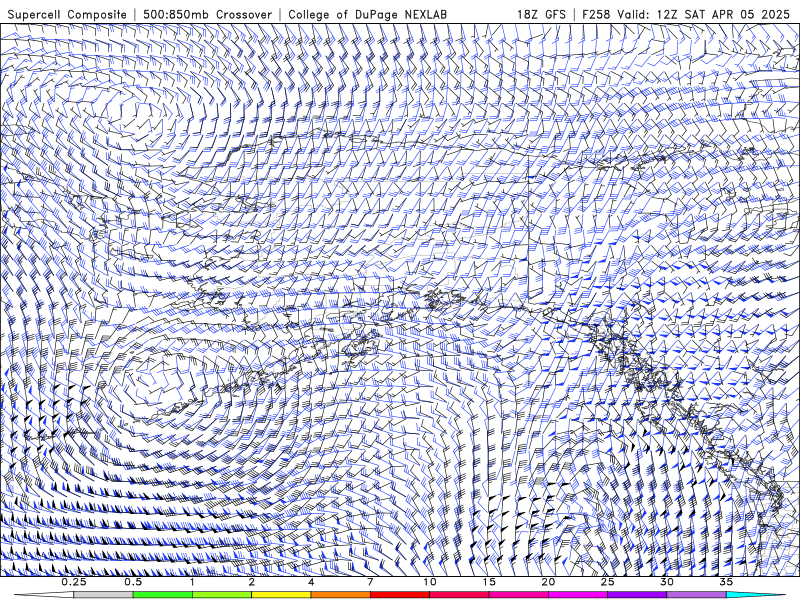Click the bright green colorbar segment
The width and height of the screenshot is (800, 600).
pos(163,595)
